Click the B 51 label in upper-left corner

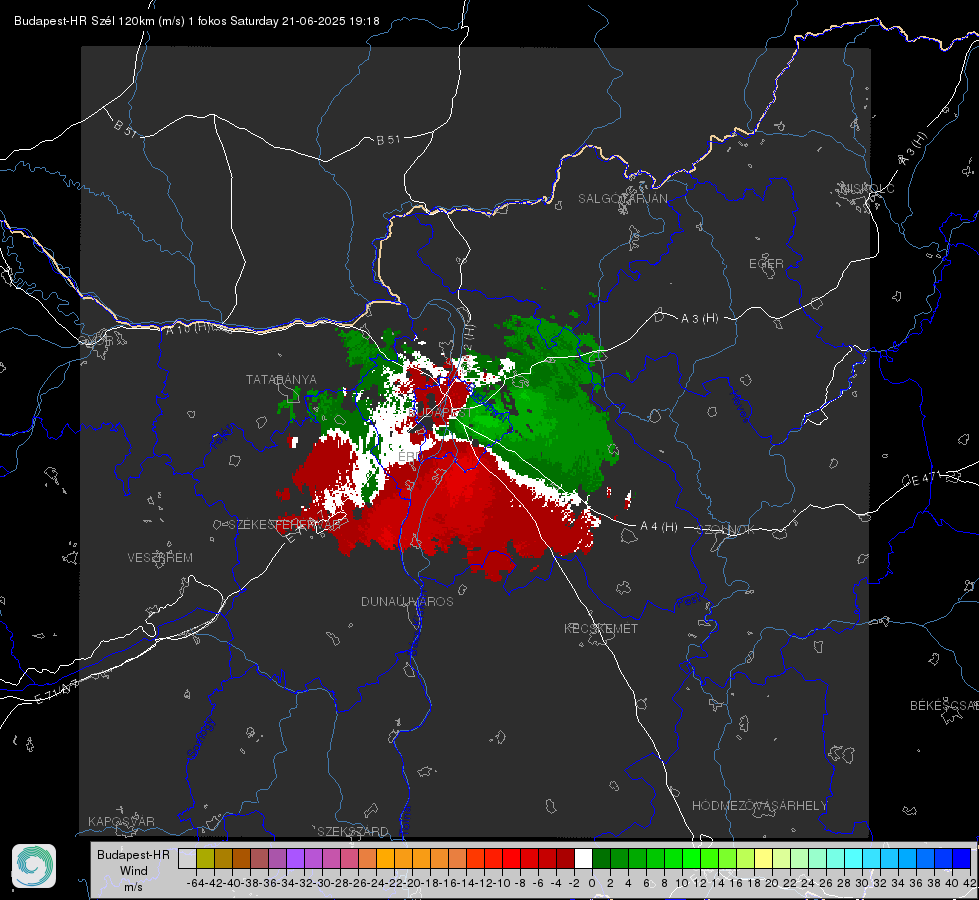pyautogui.click(x=125, y=128)
